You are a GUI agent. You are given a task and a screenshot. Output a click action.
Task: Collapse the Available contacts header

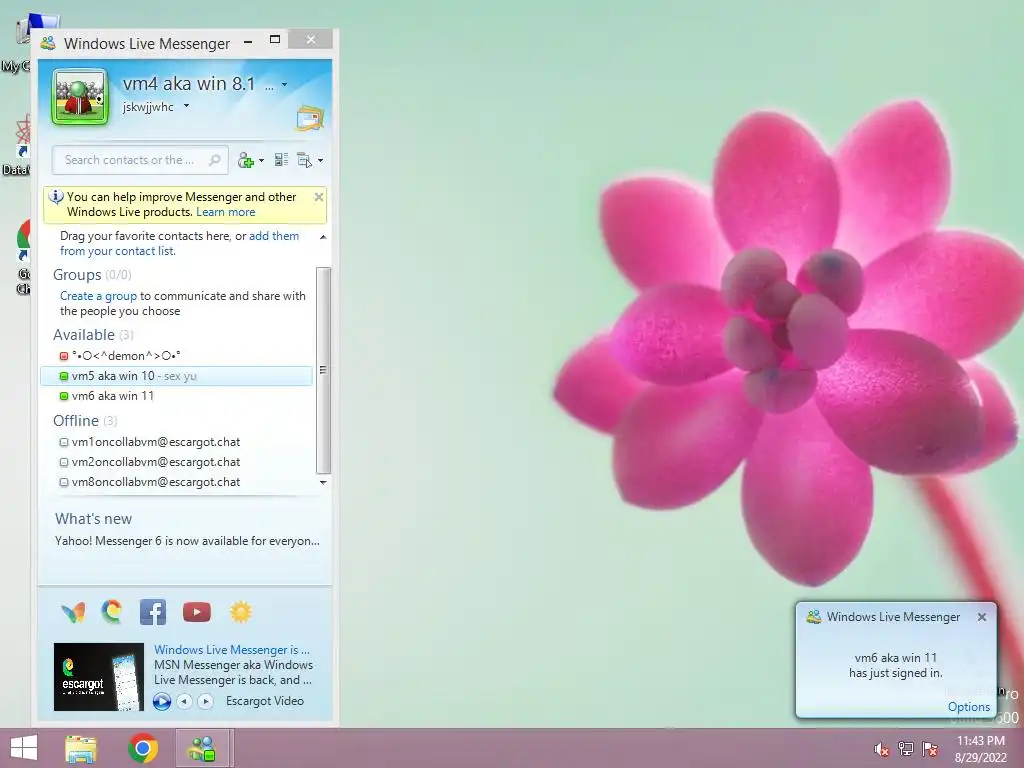[93, 335]
